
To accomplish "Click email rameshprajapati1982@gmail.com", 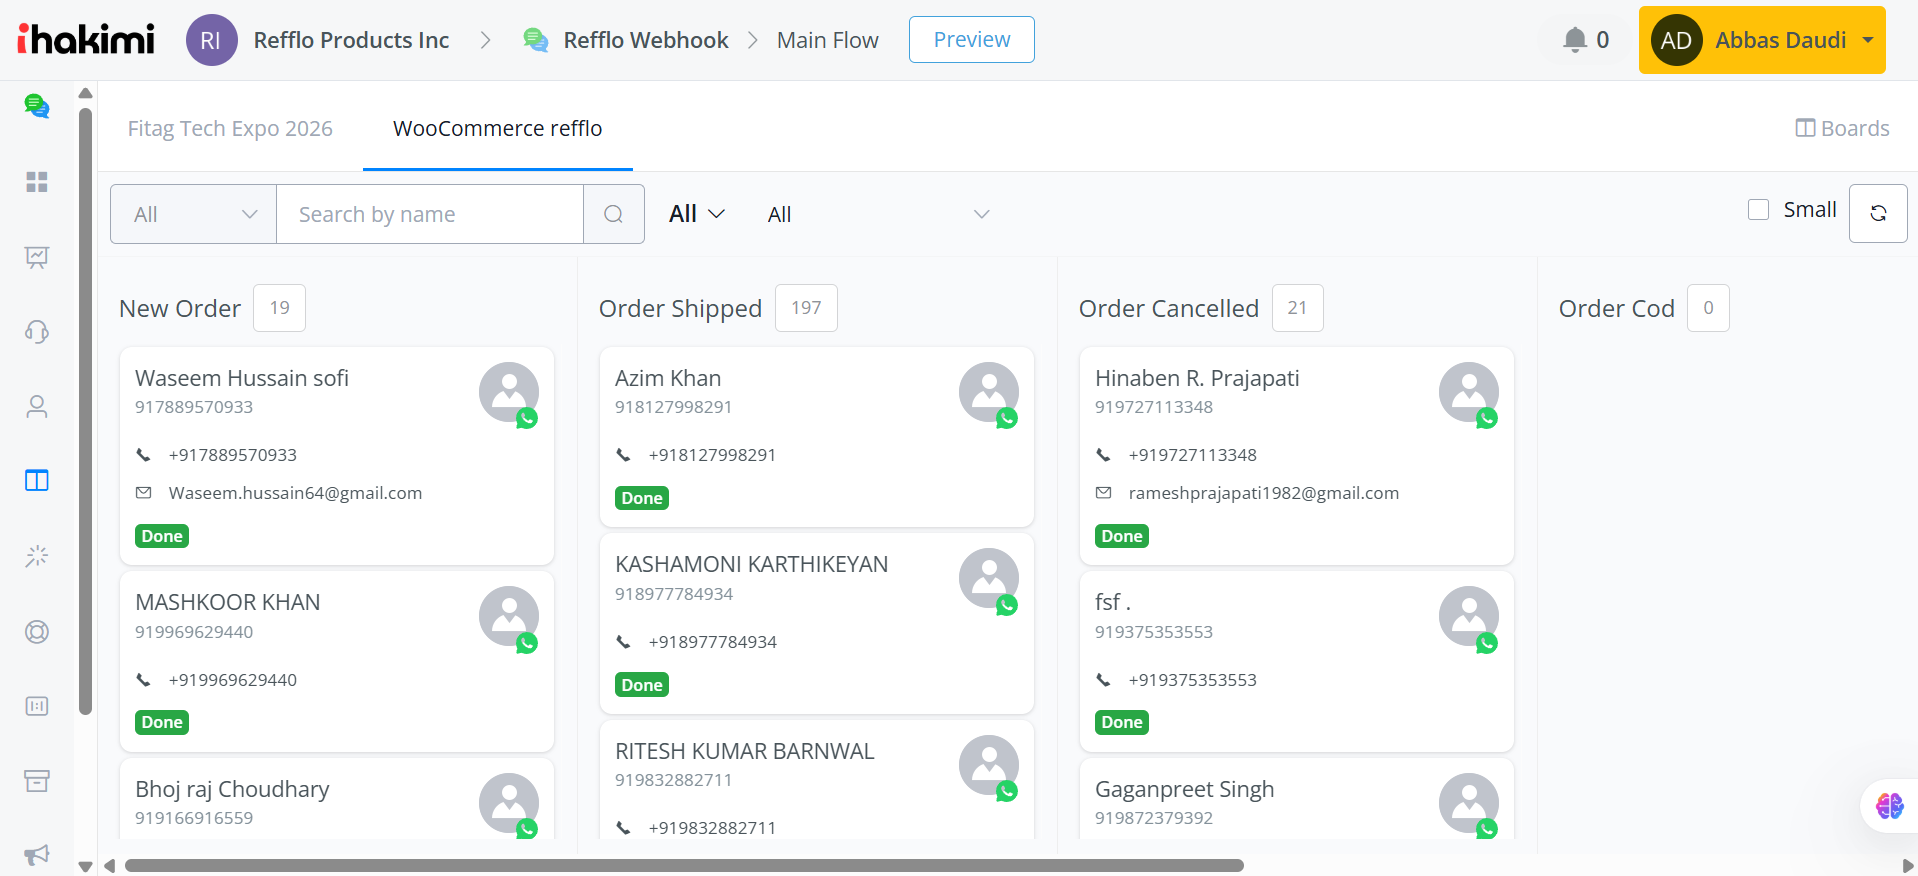I will 1264,493.
